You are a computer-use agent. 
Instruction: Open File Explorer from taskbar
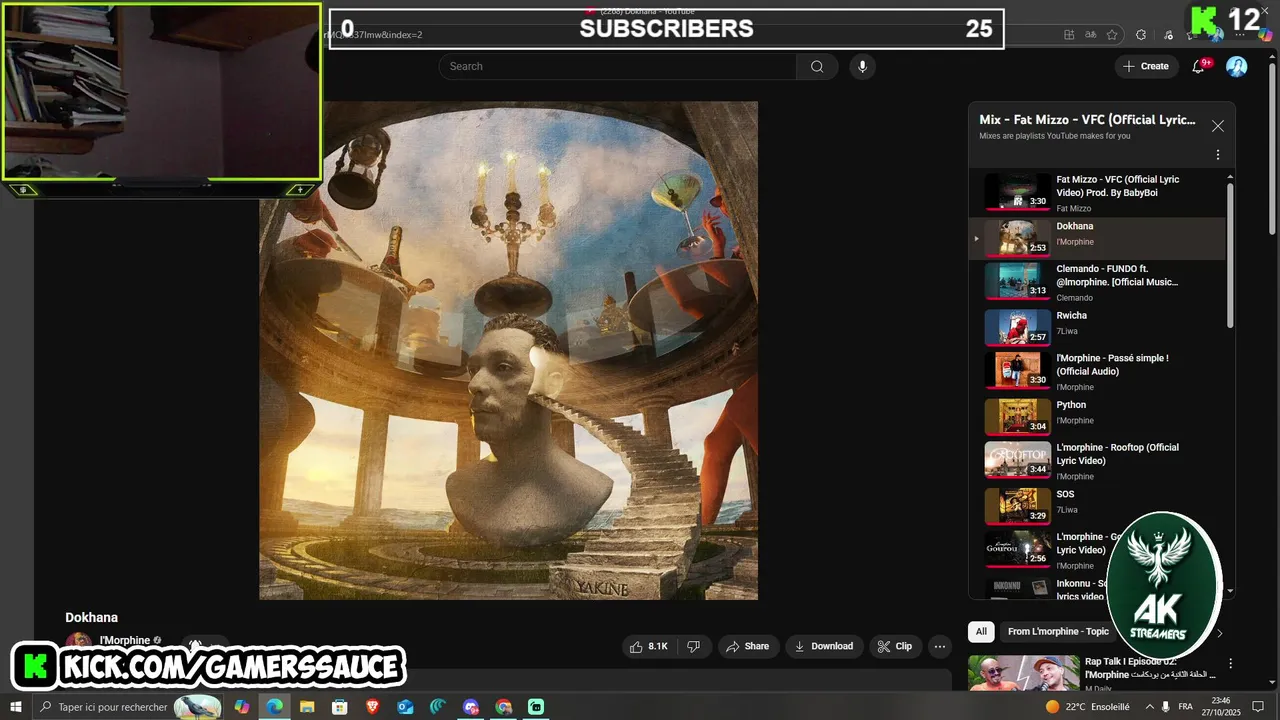tap(307, 707)
